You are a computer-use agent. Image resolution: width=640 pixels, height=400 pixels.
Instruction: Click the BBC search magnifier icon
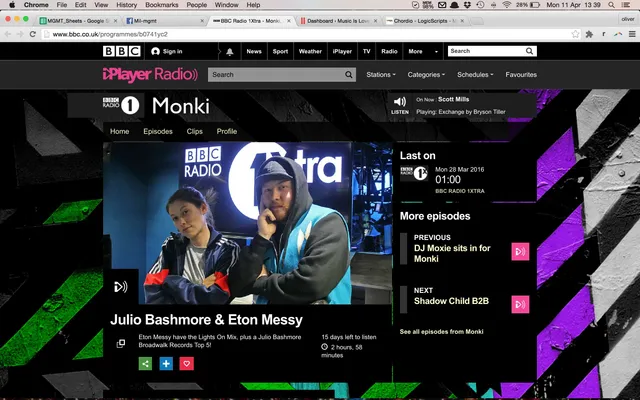[529, 51]
